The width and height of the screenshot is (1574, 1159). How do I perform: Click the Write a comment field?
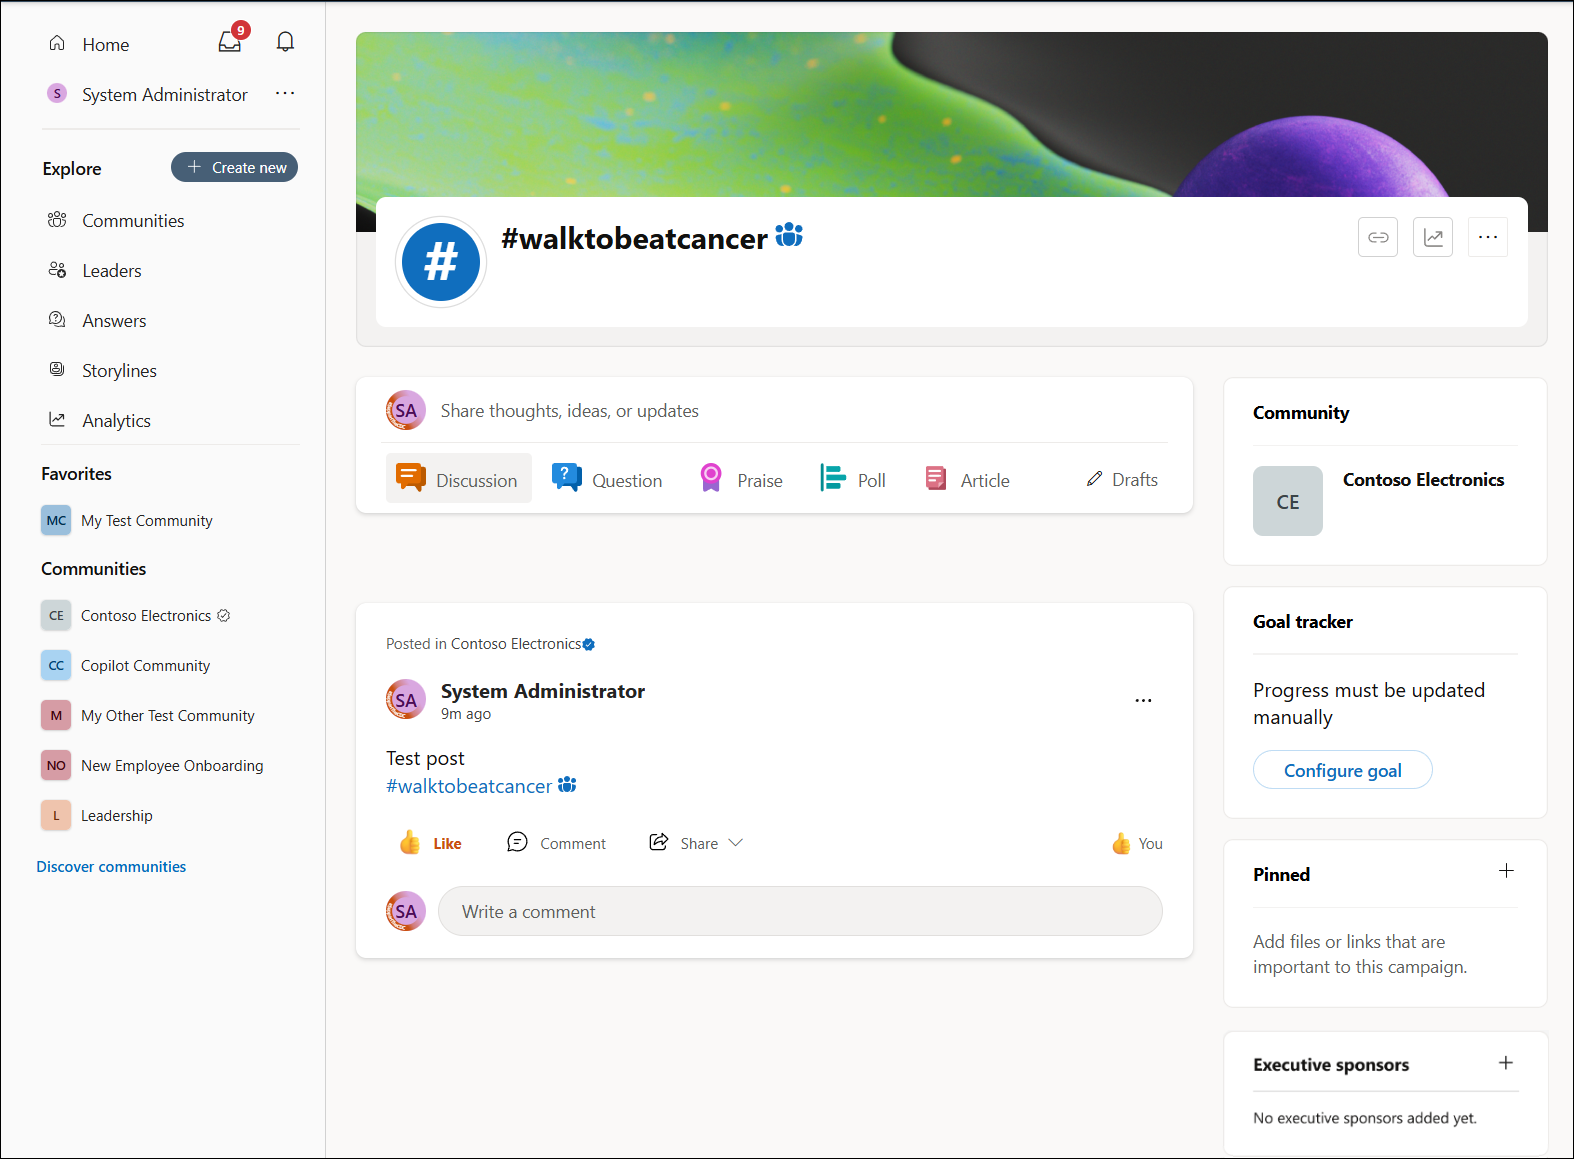(x=799, y=911)
